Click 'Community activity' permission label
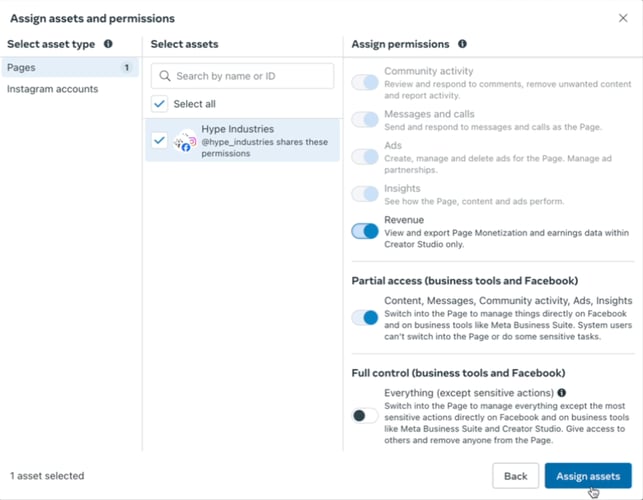 point(429,71)
